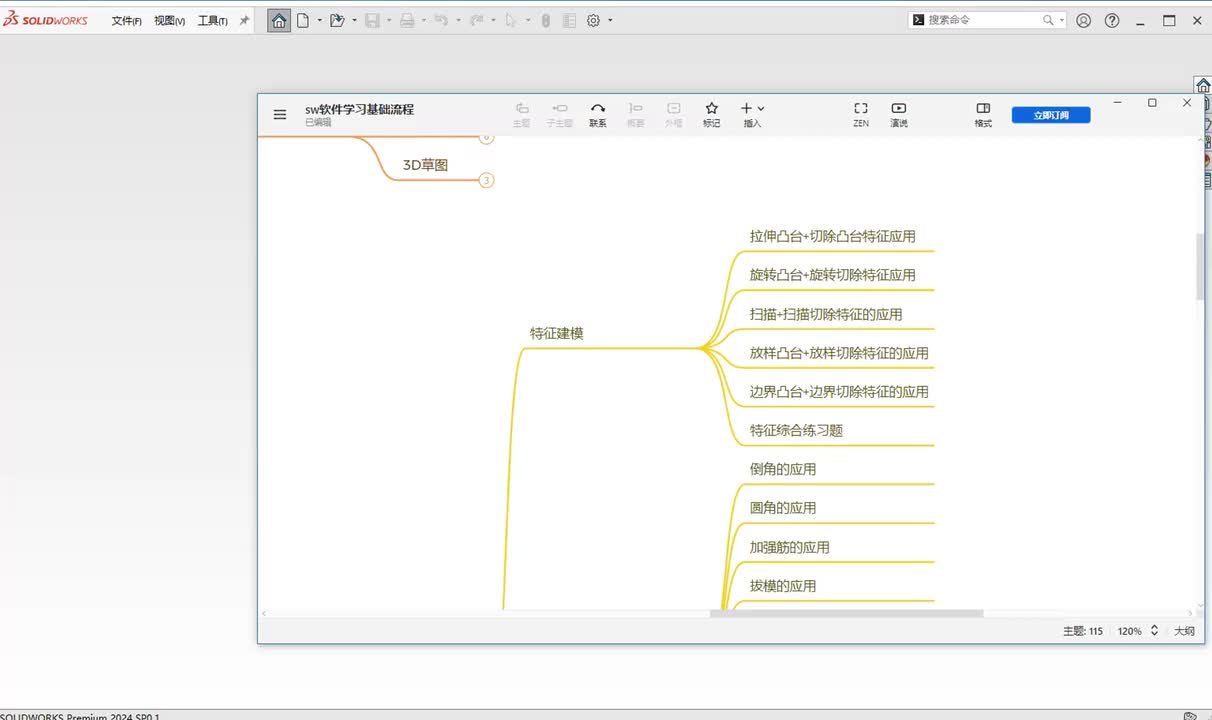This screenshot has height=720, width=1212.
Task: Start 演说 pitch mode
Action: pyautogui.click(x=898, y=114)
